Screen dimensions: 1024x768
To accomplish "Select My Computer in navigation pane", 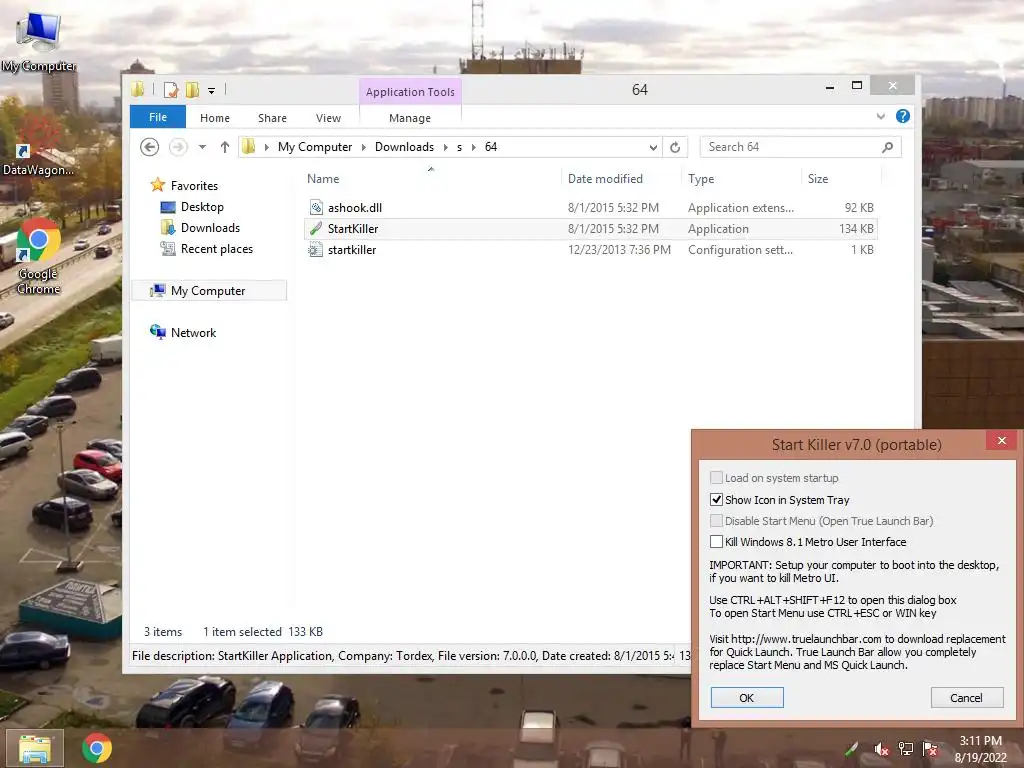I will [x=209, y=291].
